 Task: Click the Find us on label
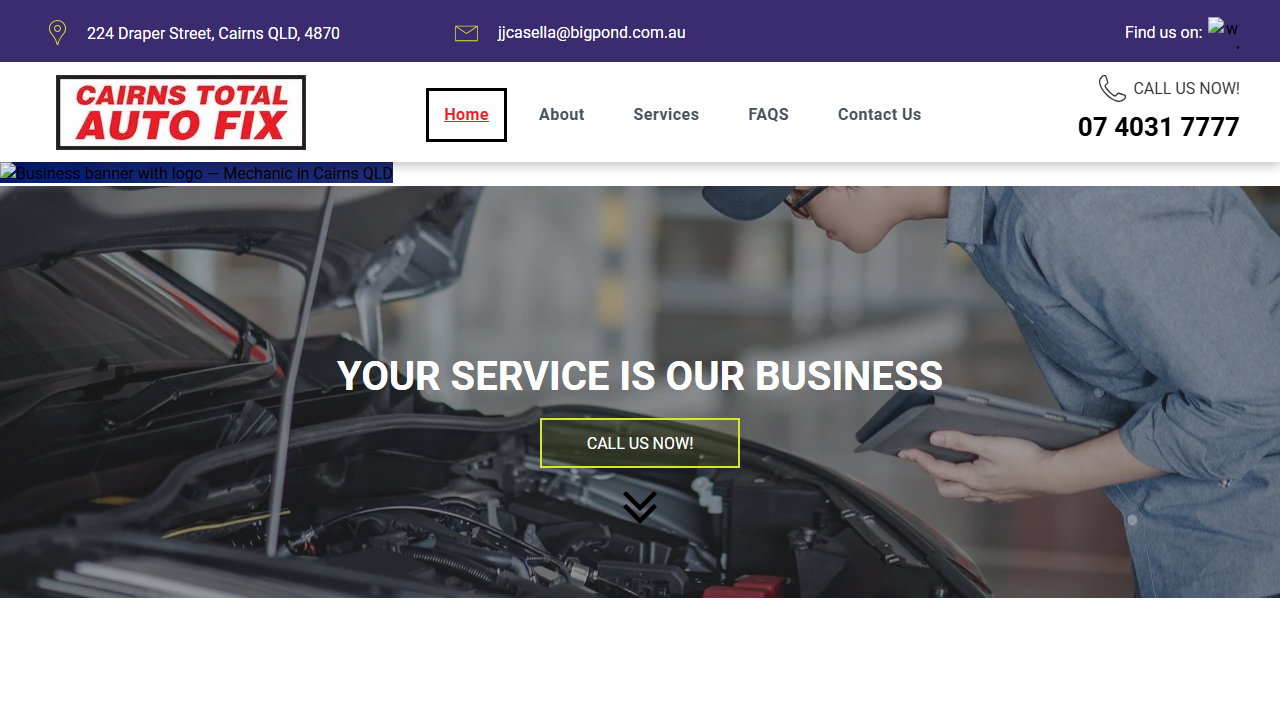point(1163,33)
